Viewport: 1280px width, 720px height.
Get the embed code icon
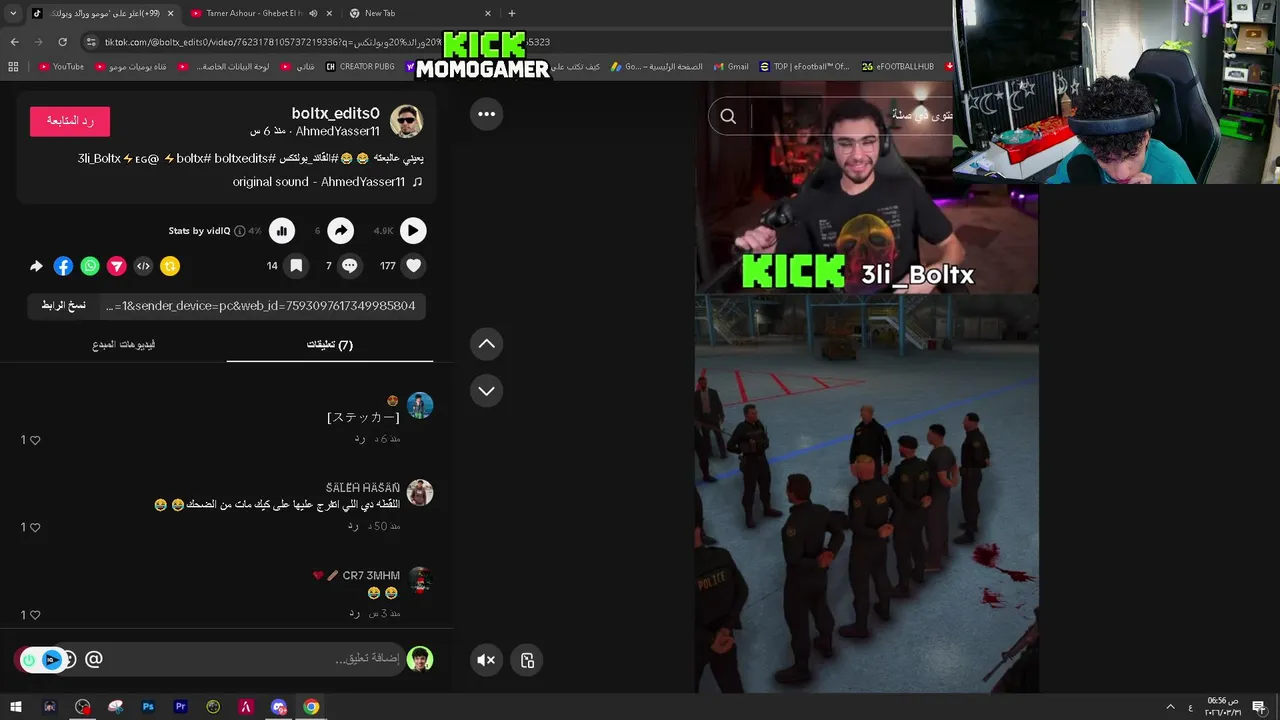click(143, 266)
